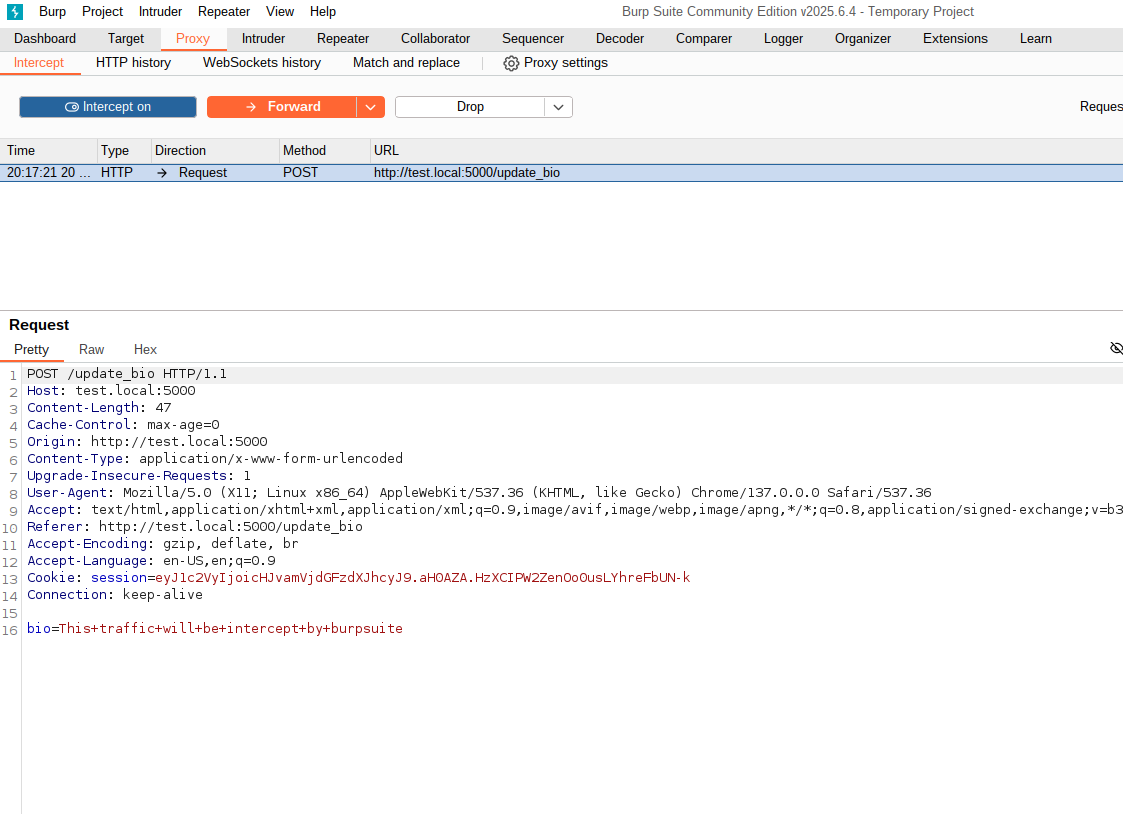Click the request line POST /update_bio HTTP/1.1
1123x814 pixels.
click(x=127, y=374)
